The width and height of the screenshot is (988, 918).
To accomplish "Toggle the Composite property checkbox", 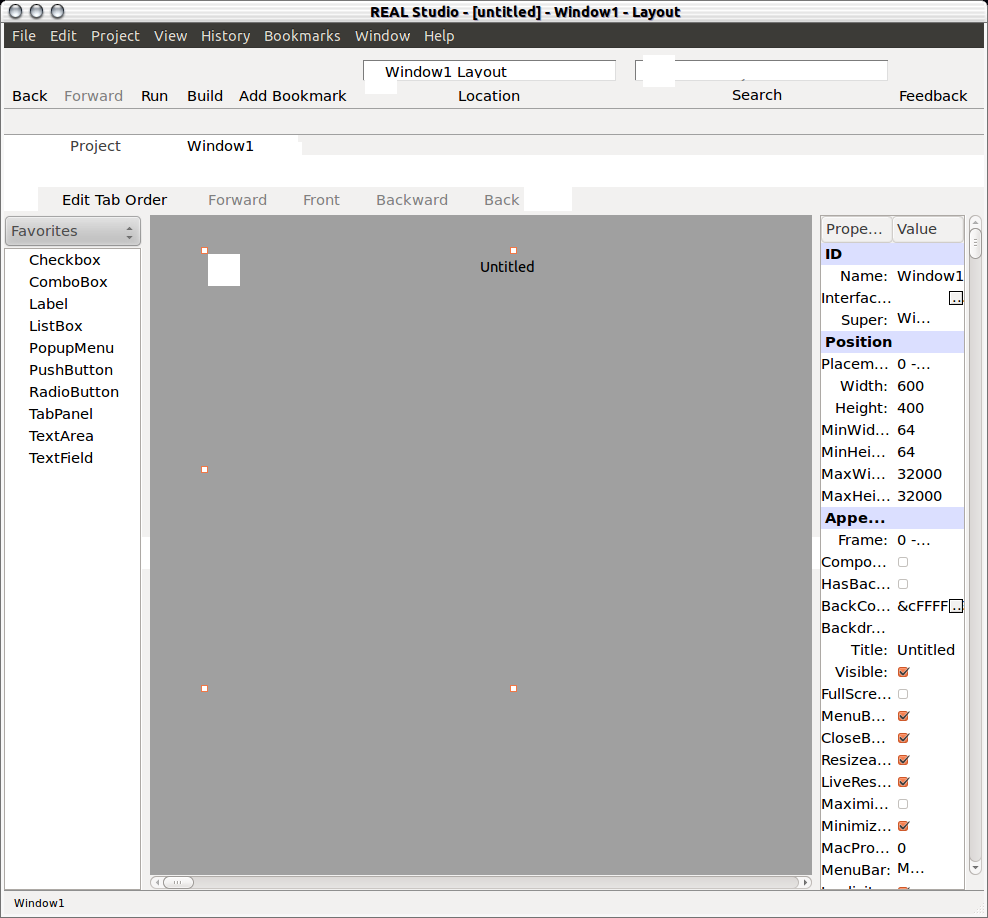I will point(903,562).
